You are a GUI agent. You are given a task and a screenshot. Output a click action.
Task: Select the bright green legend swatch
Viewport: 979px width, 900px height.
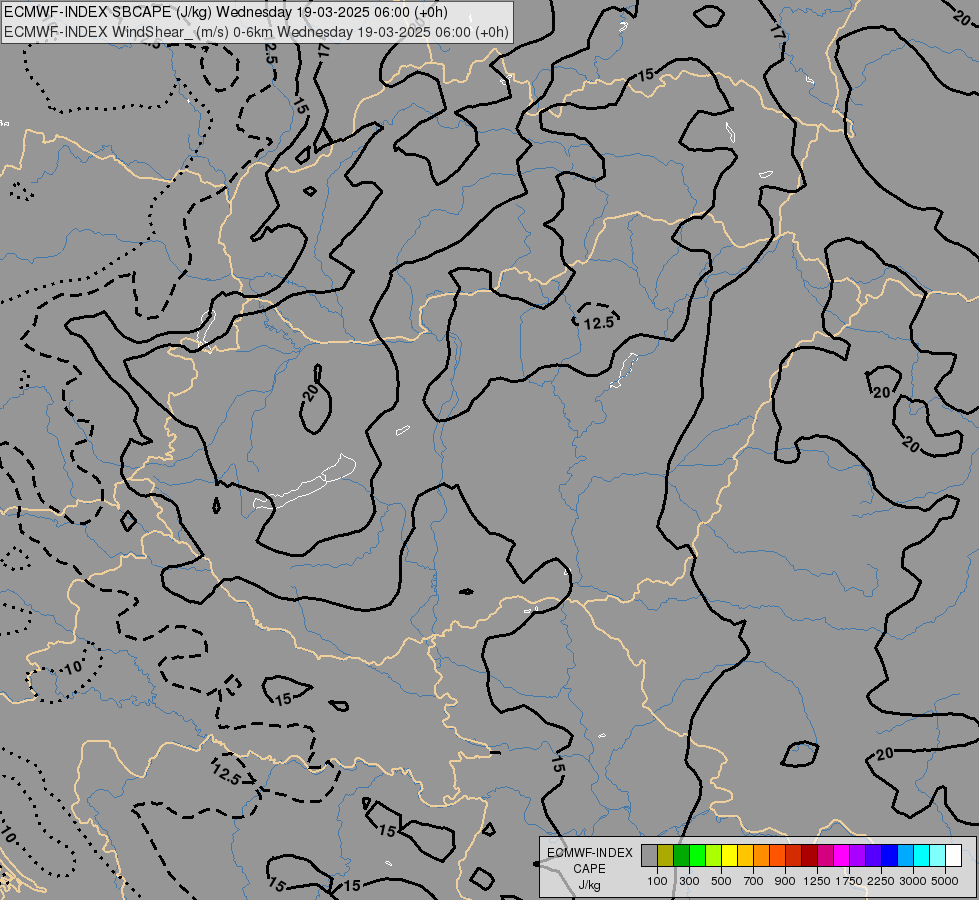pyautogui.click(x=697, y=856)
